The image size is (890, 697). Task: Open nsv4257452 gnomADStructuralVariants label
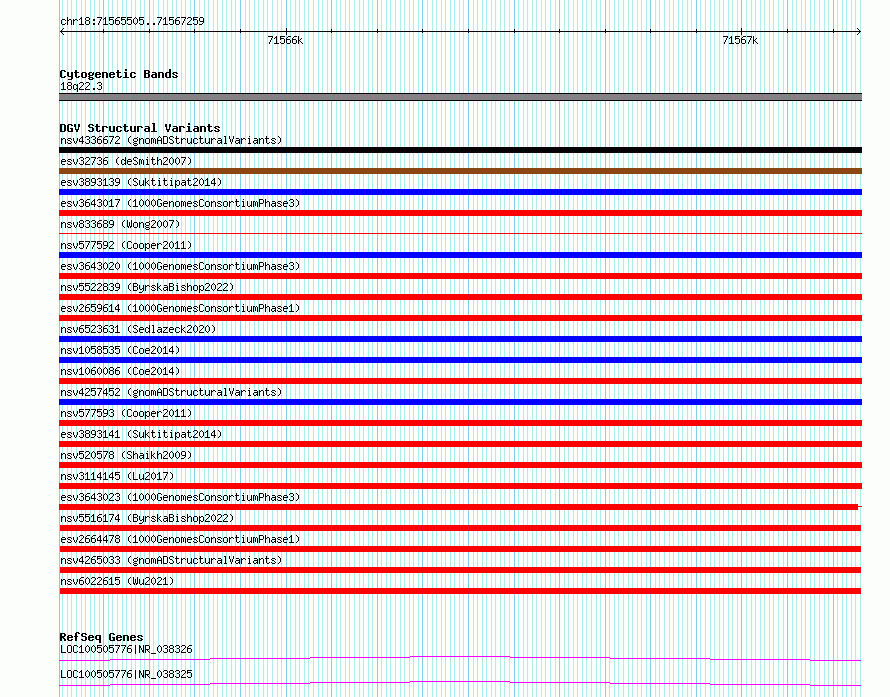coord(171,392)
